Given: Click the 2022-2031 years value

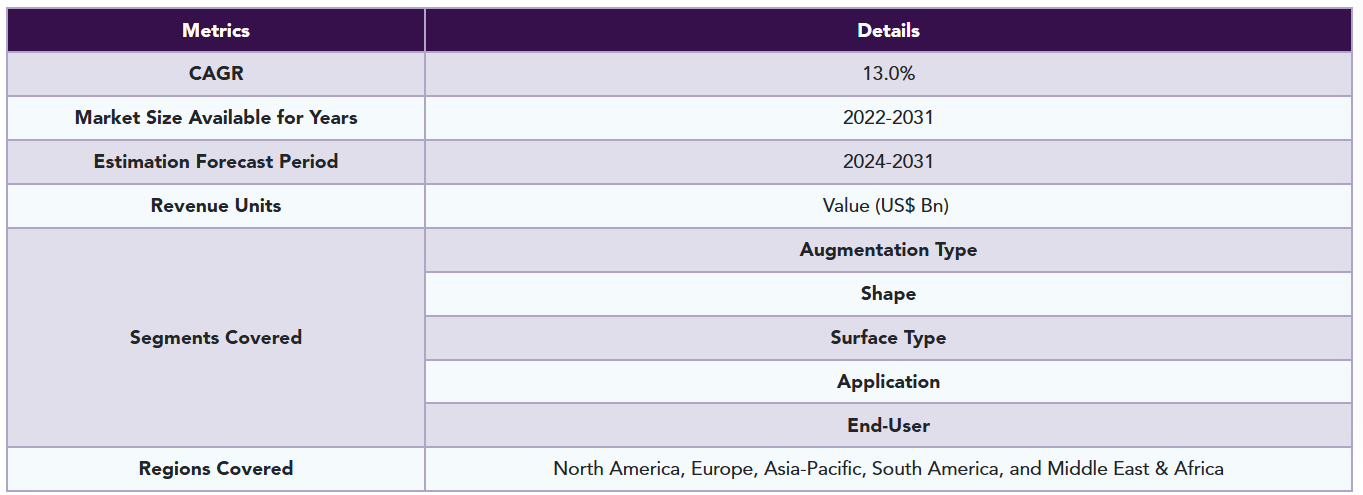Looking at the screenshot, I should click(x=888, y=118).
